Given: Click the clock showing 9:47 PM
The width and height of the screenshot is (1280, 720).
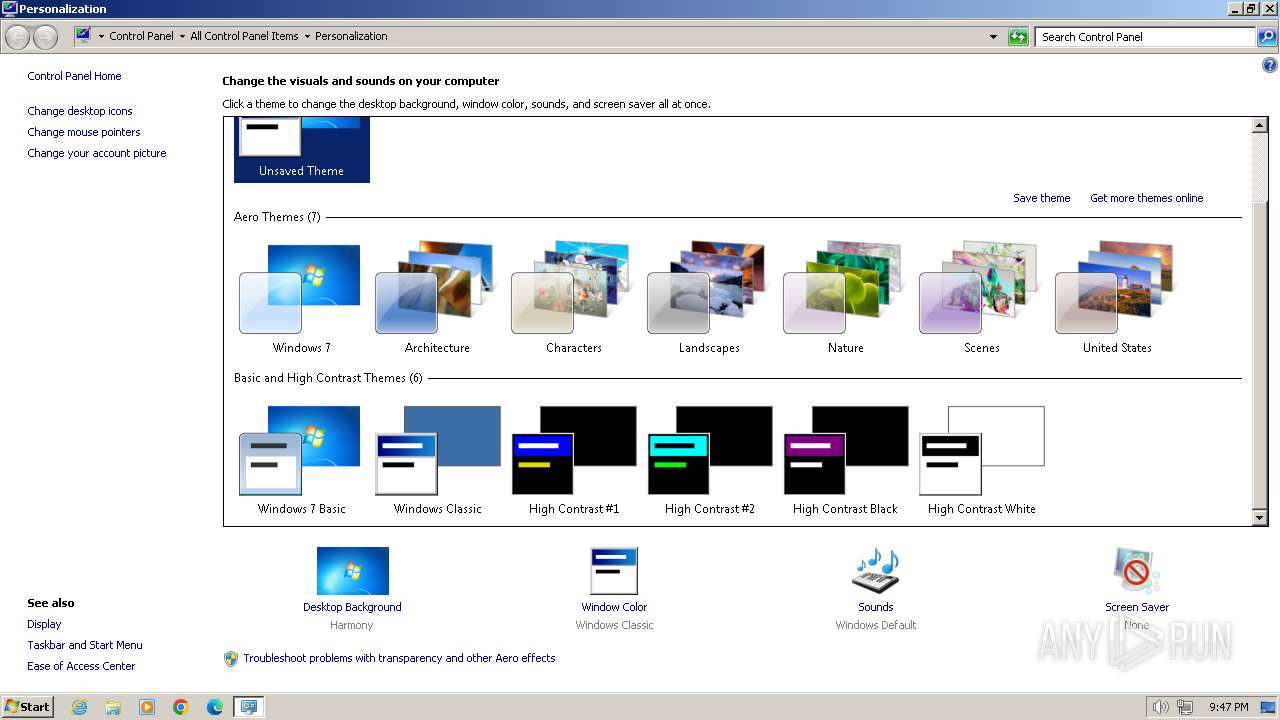Looking at the screenshot, I should pyautogui.click(x=1228, y=707).
